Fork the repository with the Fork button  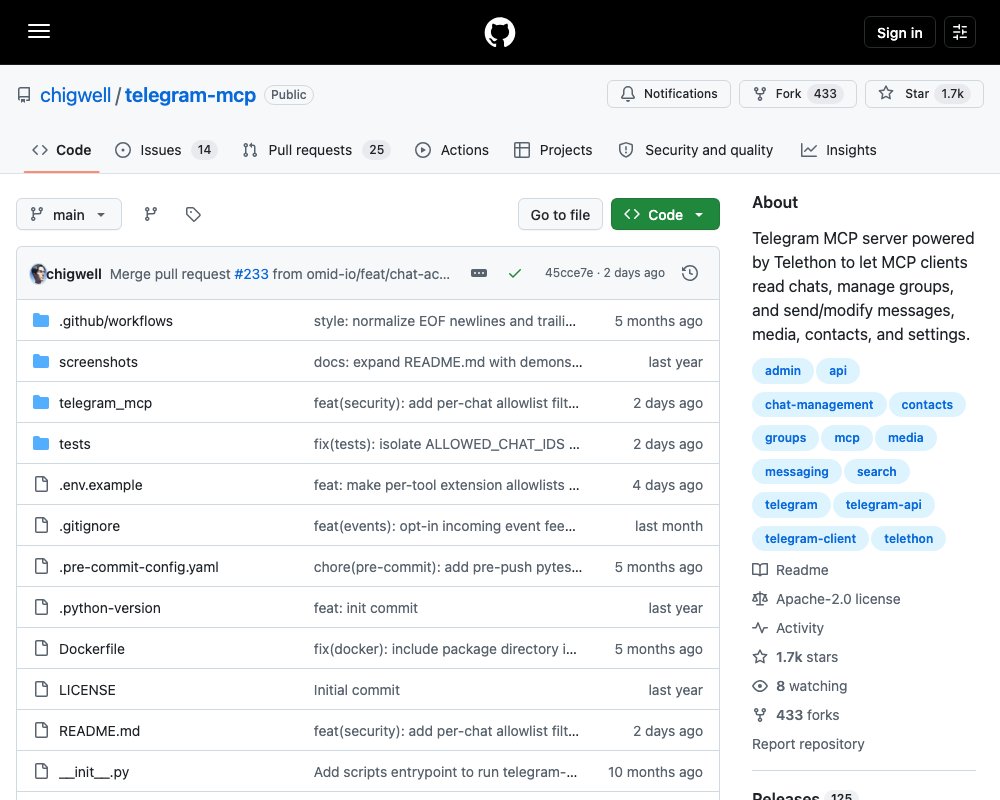tap(797, 94)
